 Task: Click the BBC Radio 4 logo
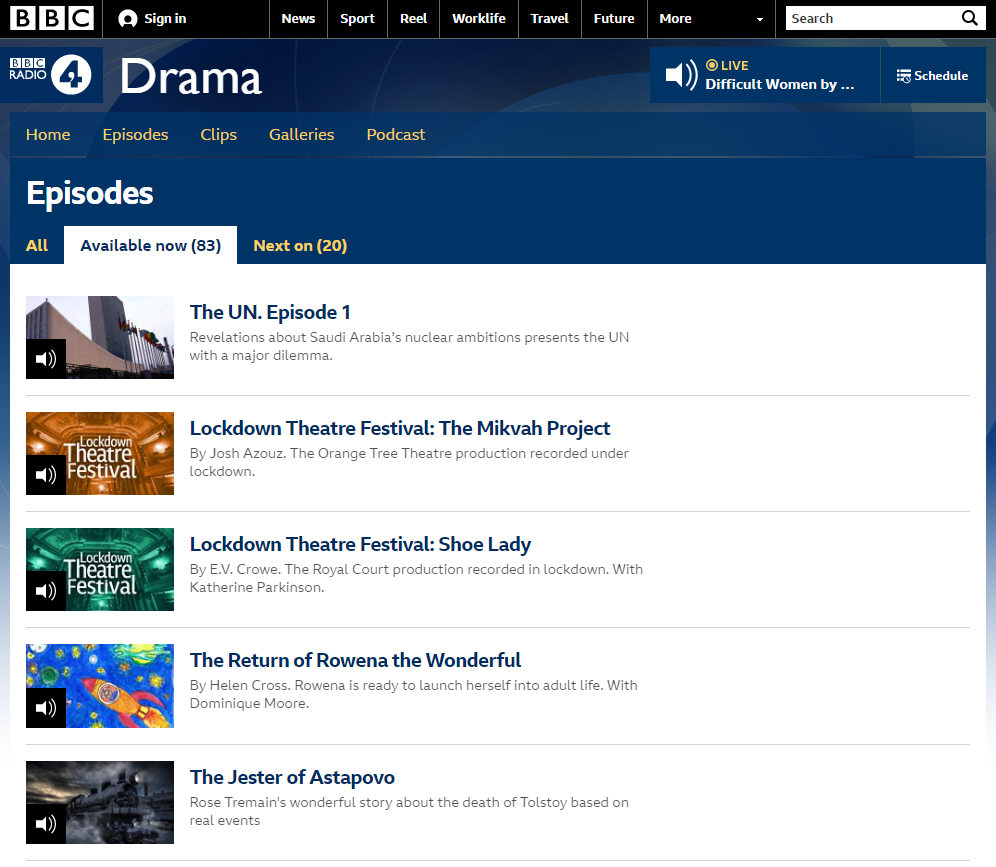[x=52, y=74]
